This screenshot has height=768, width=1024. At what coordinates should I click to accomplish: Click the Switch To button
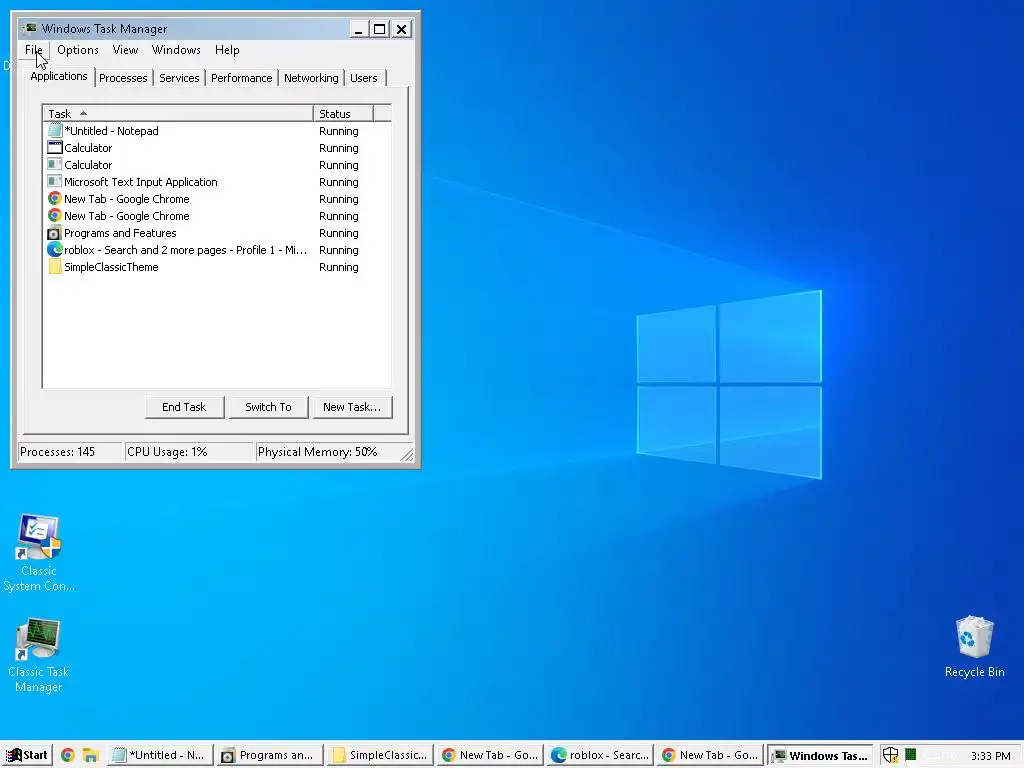click(268, 407)
